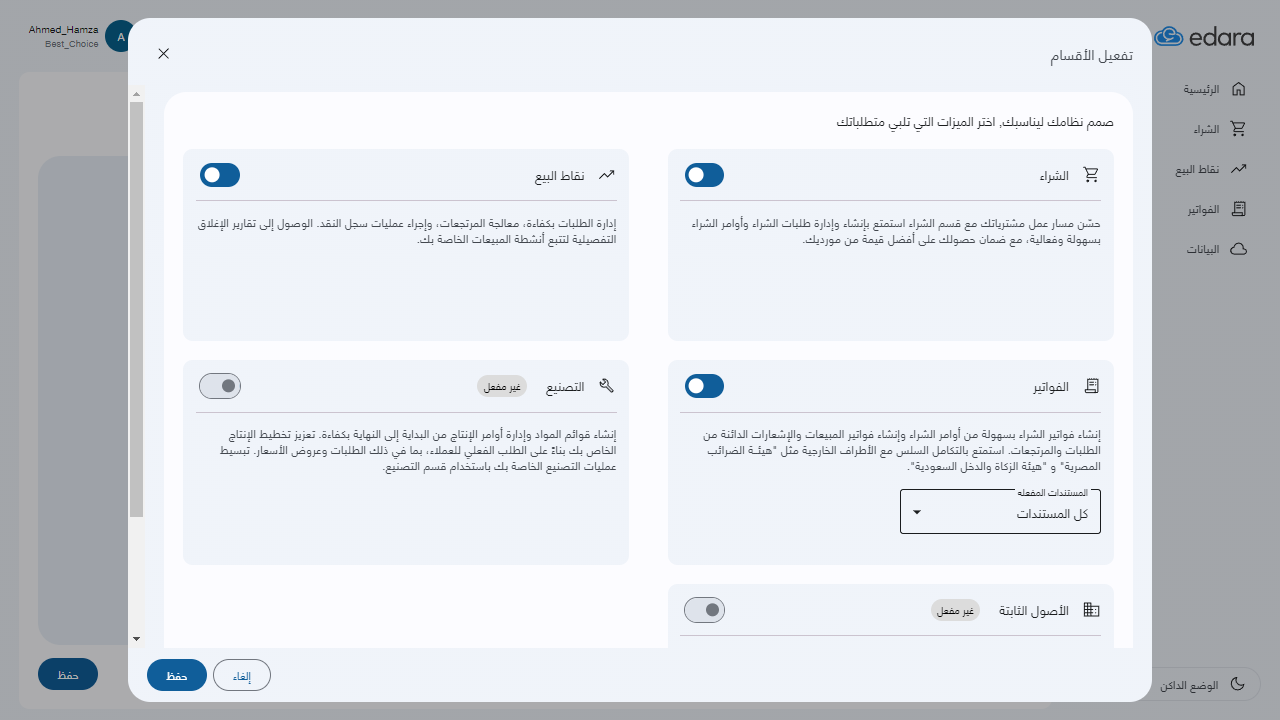Open الرئيسية in the sidebar
Screen dimensions: 1280x720
[x=1215, y=89]
